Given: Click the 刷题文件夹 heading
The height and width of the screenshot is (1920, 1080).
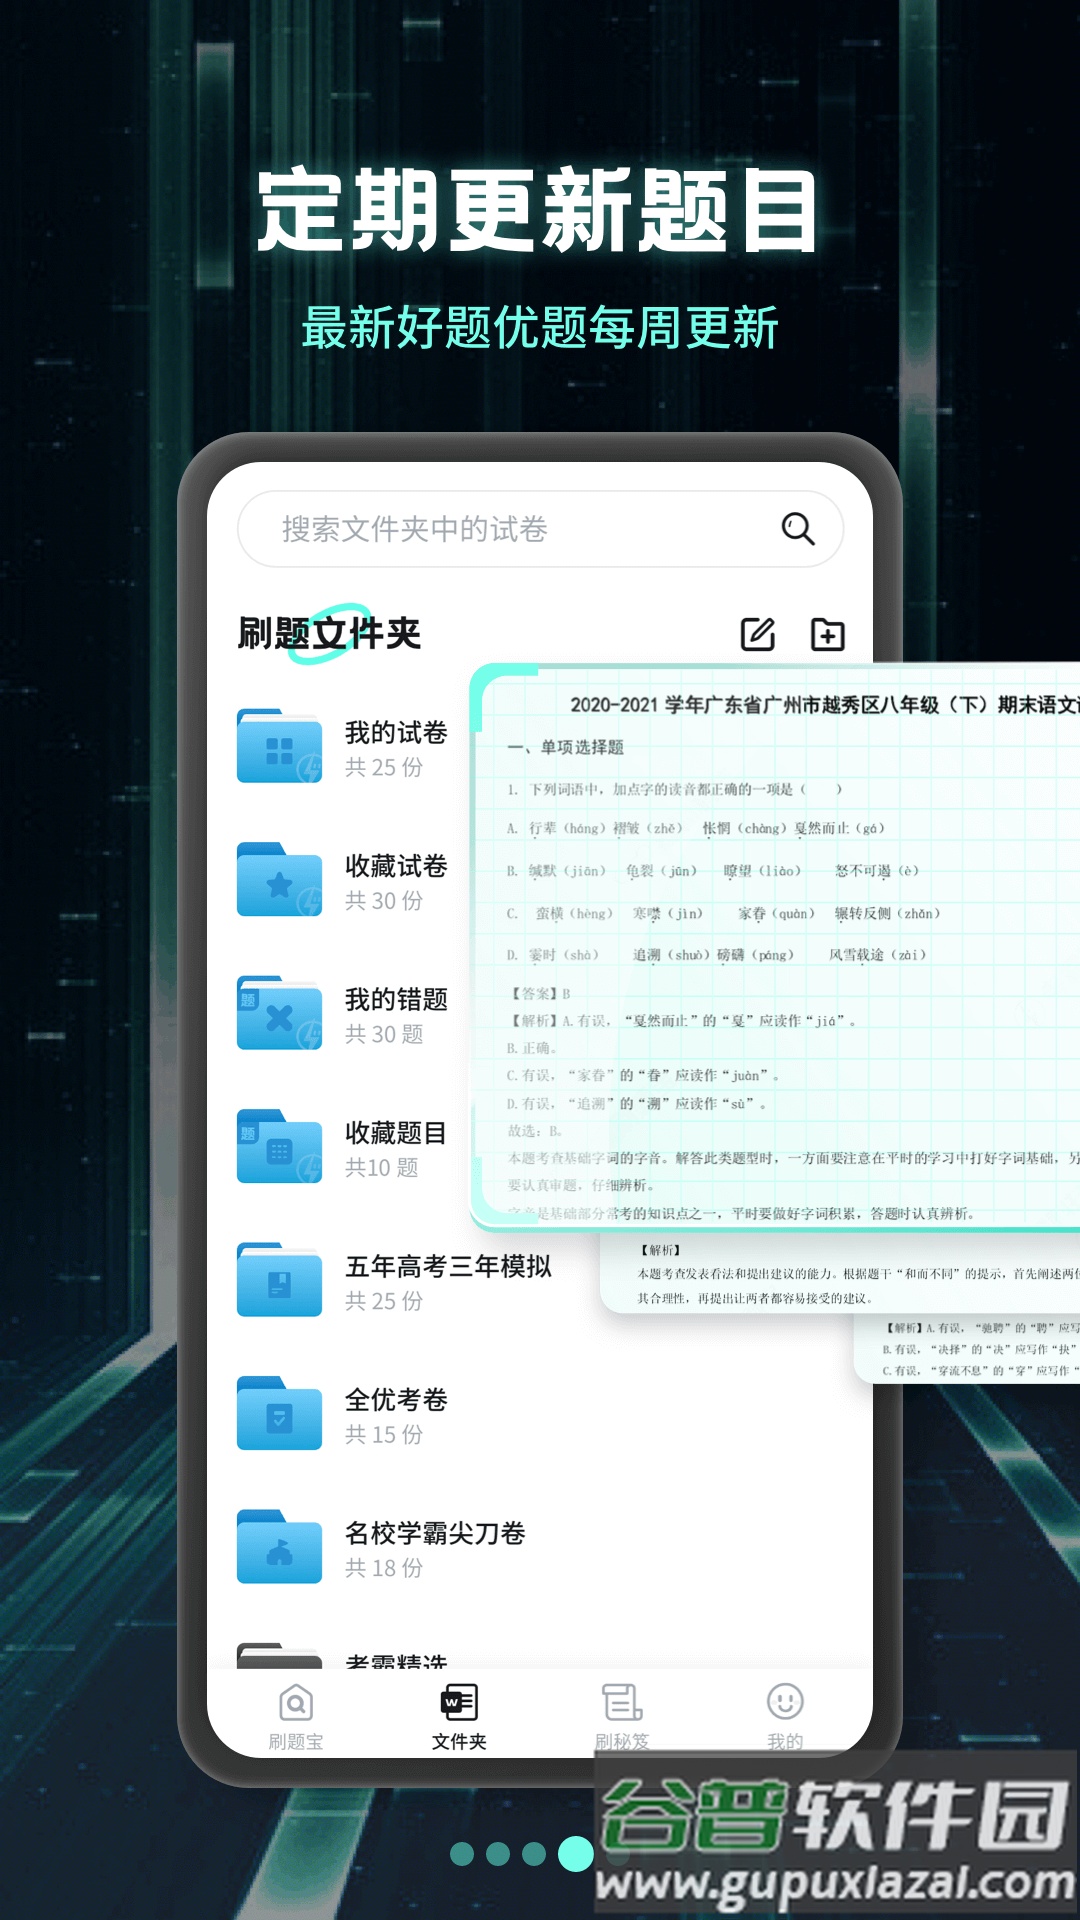Looking at the screenshot, I should click(x=329, y=633).
